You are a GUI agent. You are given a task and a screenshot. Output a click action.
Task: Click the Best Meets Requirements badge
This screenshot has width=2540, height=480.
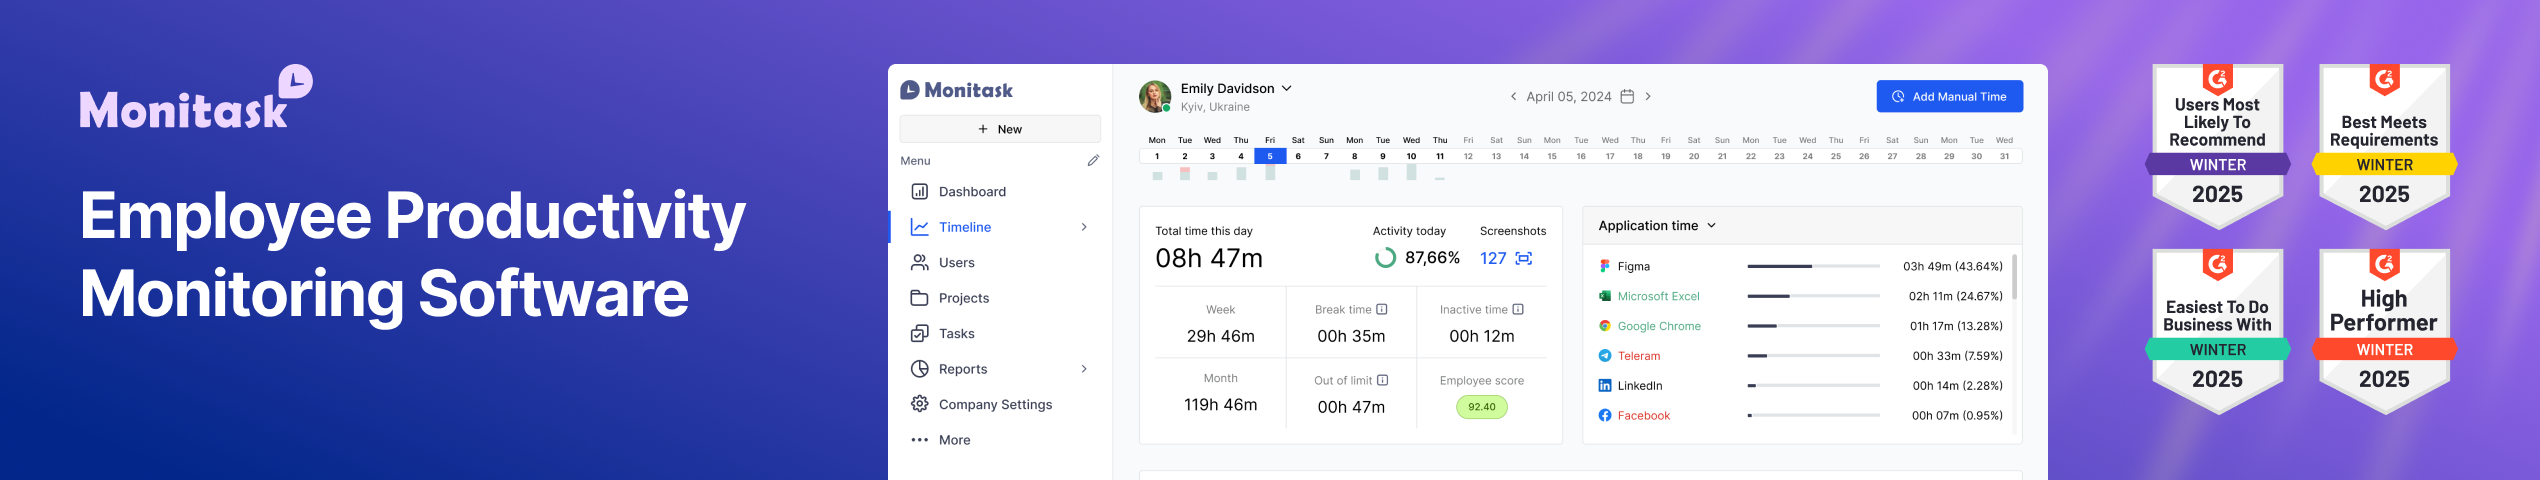[x=2384, y=147]
